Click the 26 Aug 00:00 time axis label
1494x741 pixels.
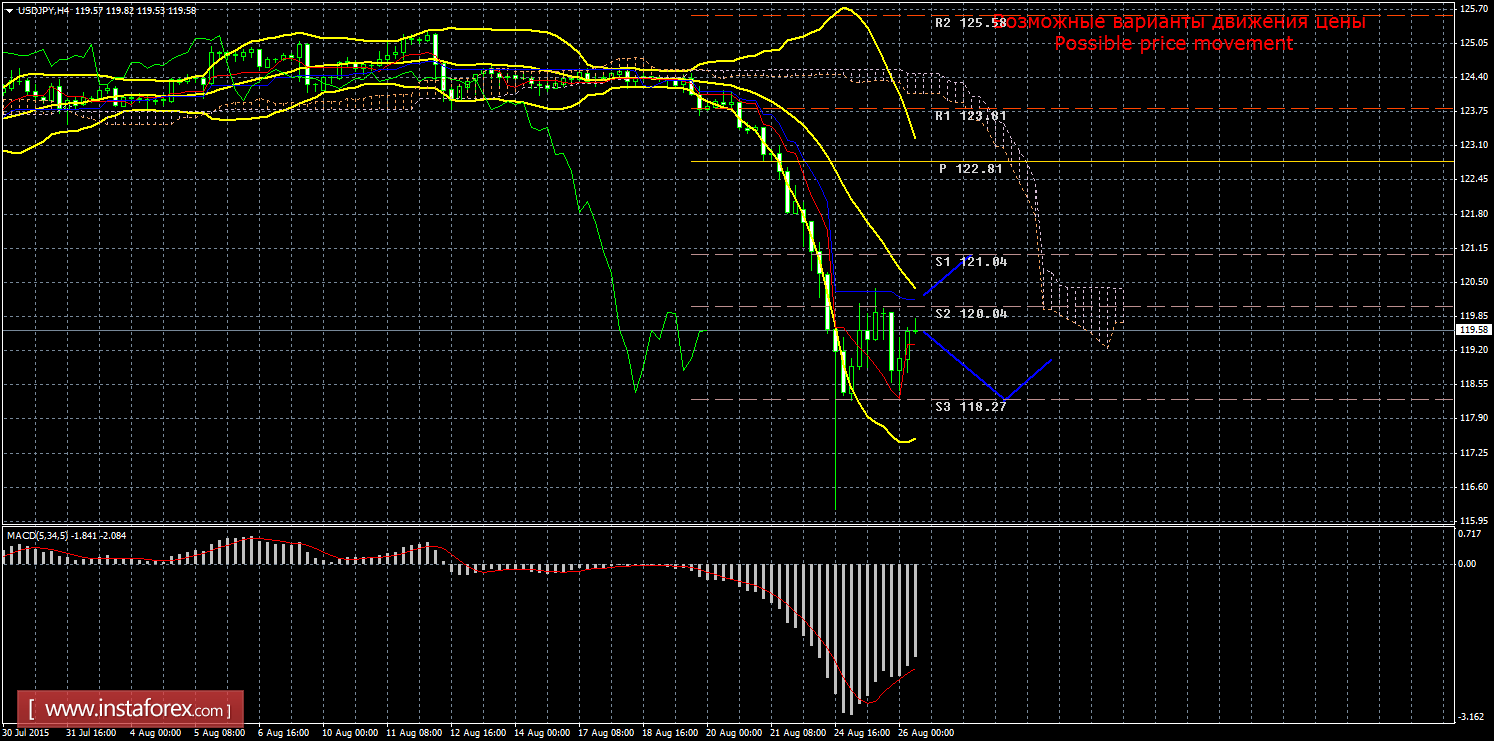pos(925,733)
